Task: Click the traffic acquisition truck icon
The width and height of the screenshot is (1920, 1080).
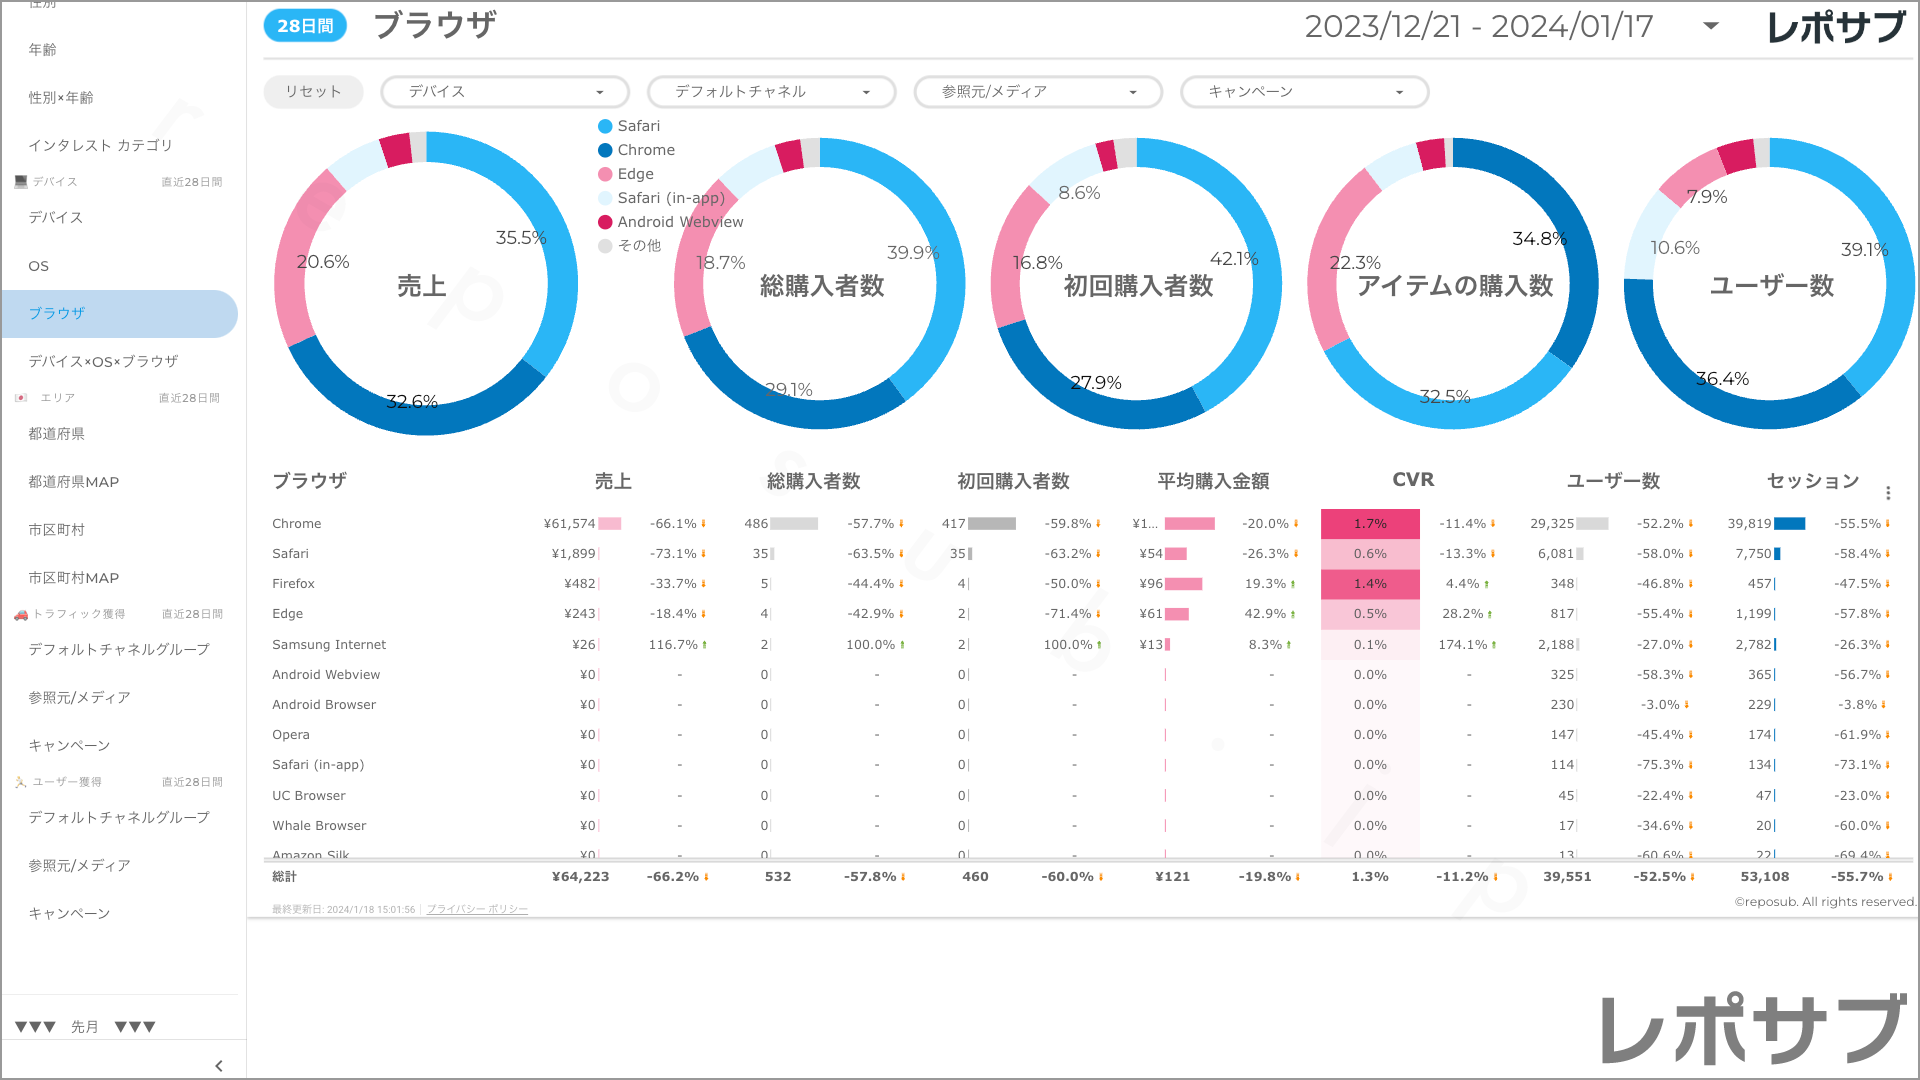Action: pyautogui.click(x=21, y=614)
